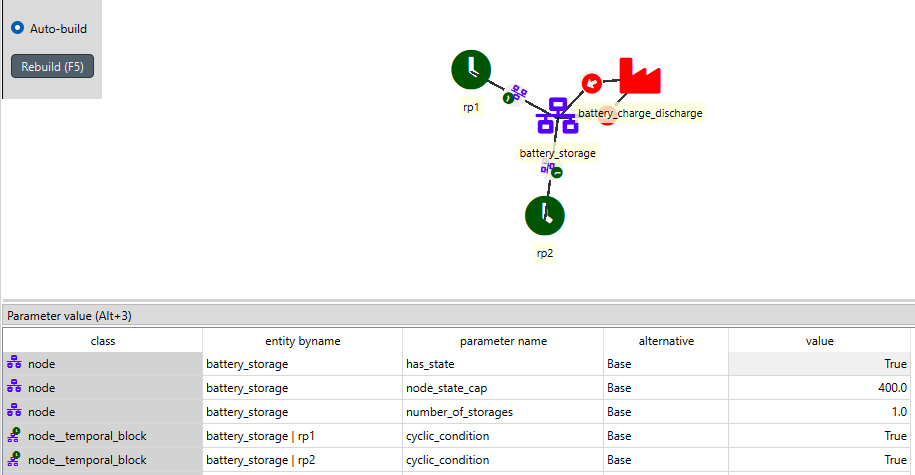Select the has_state True value cell
The image size is (915, 475).
coord(820,364)
